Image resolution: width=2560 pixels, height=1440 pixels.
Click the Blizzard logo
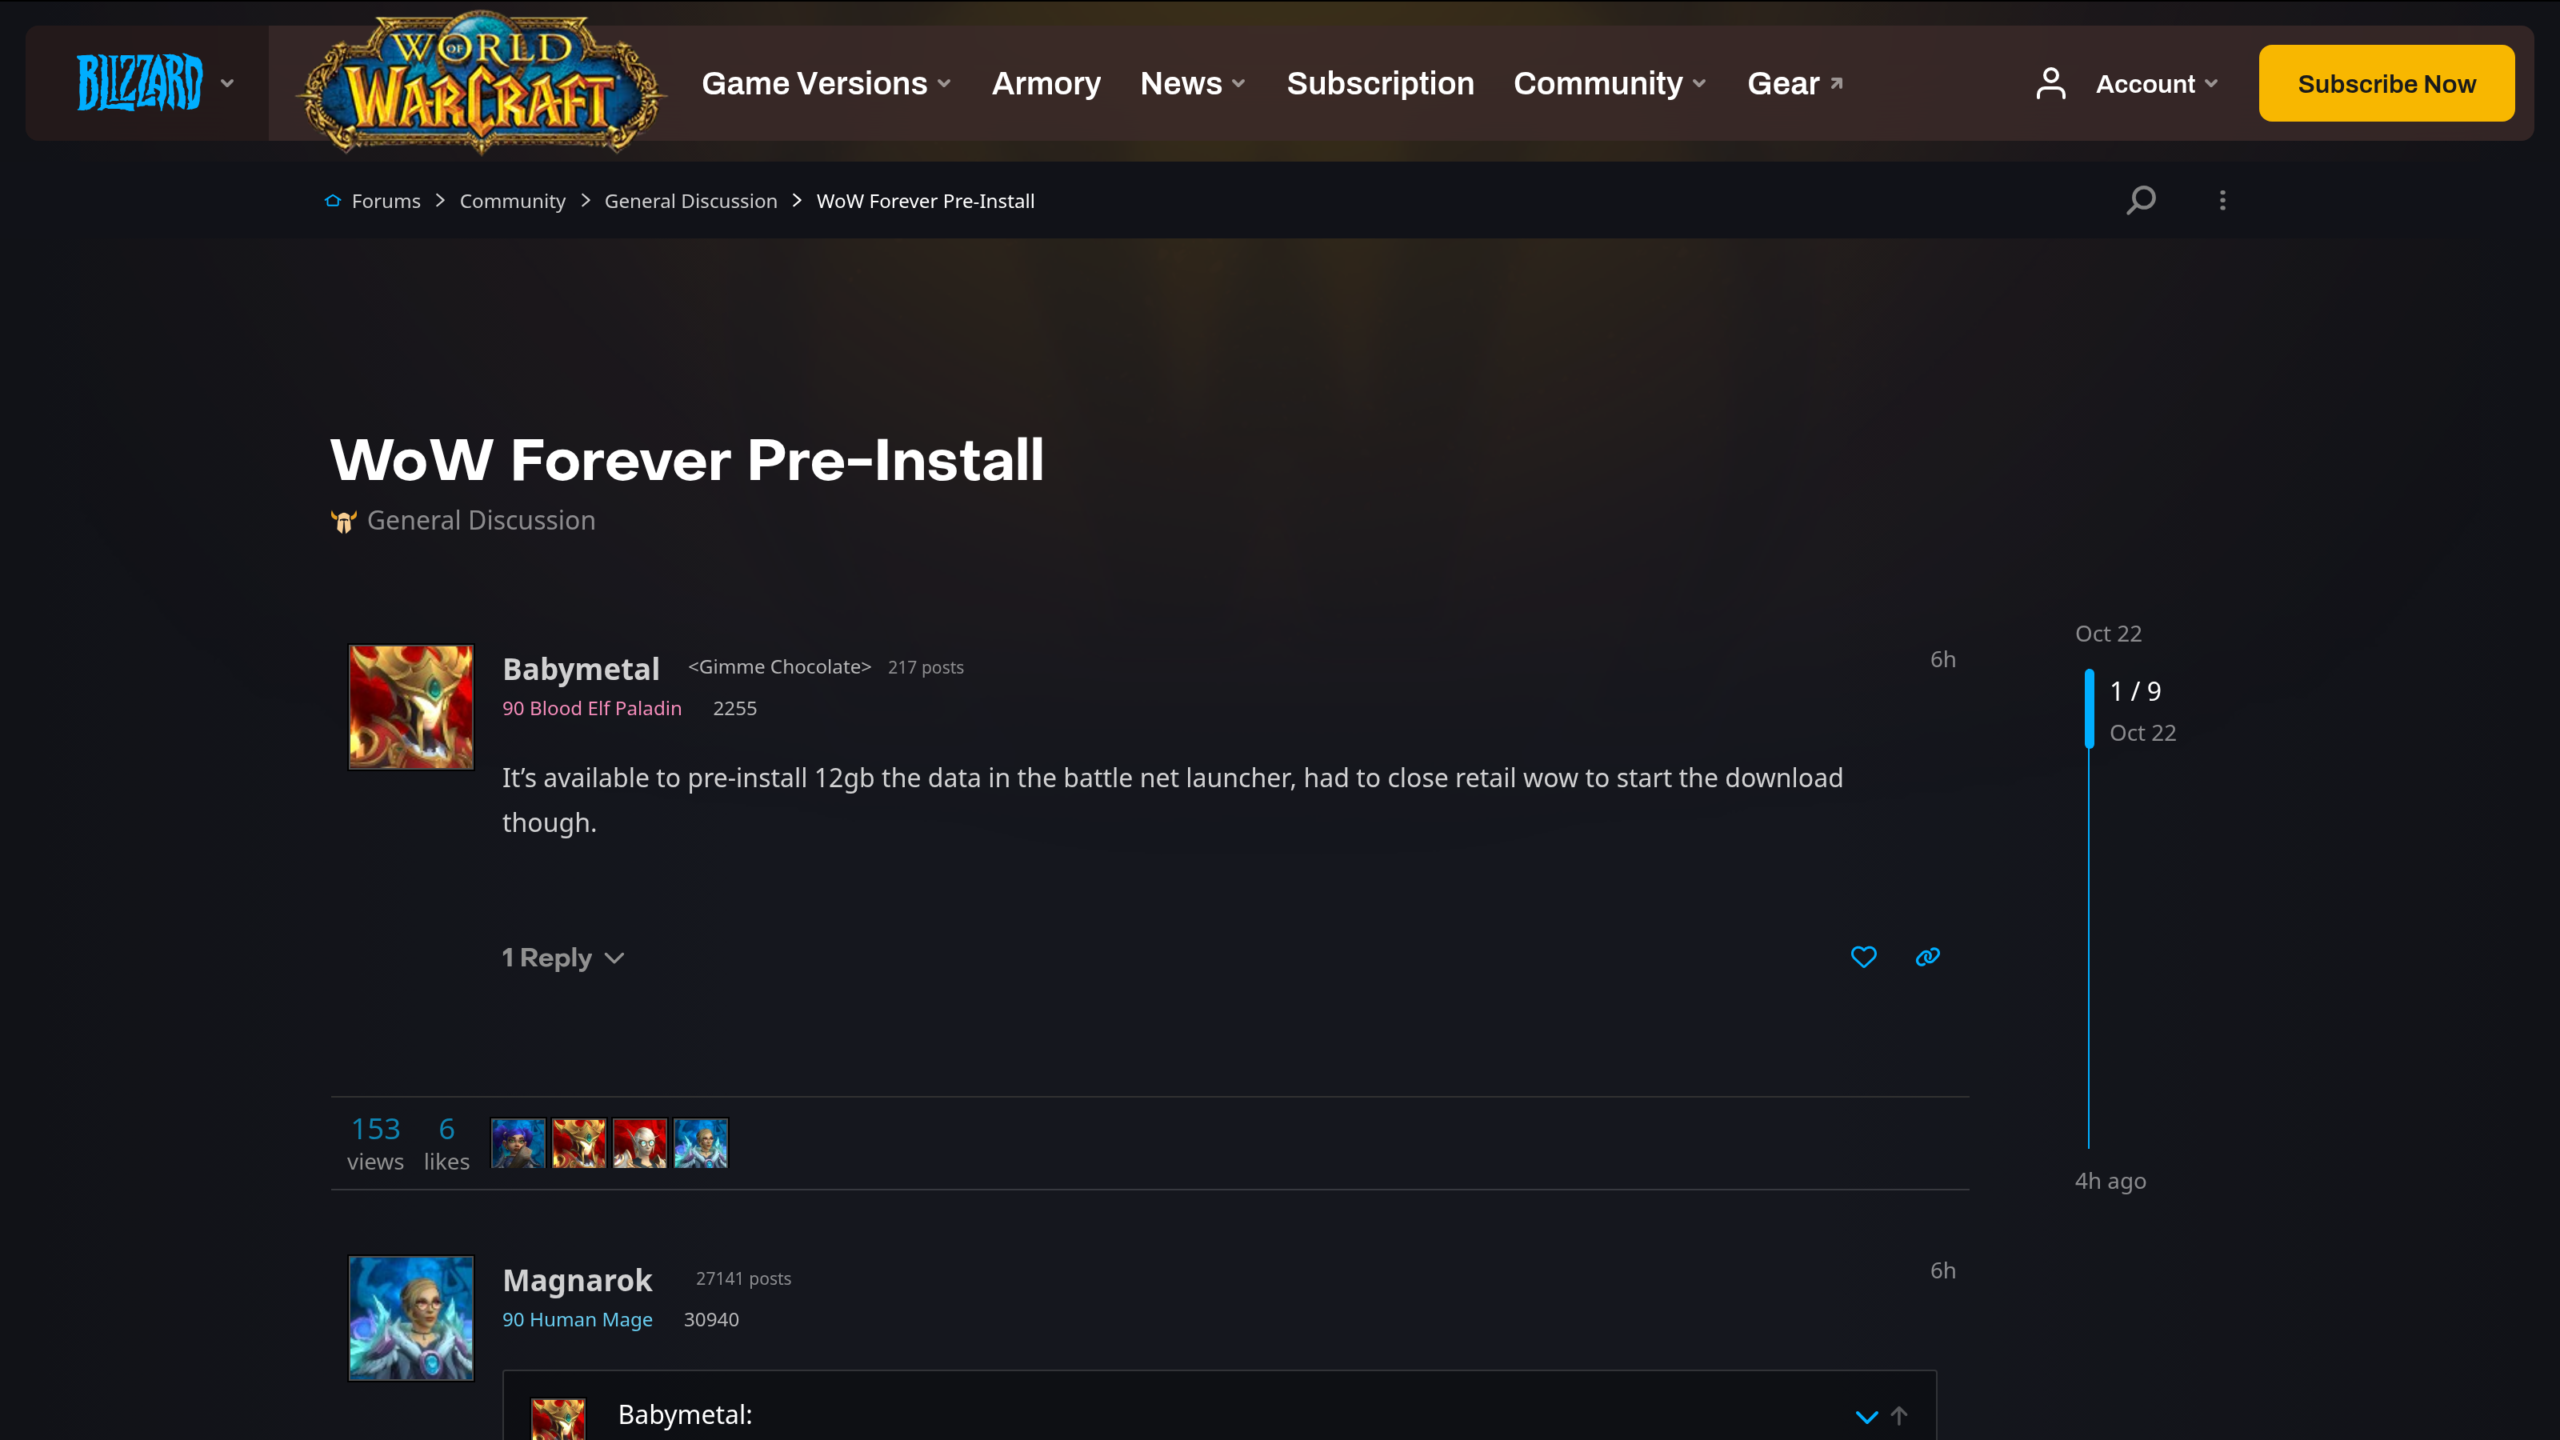pos(140,83)
